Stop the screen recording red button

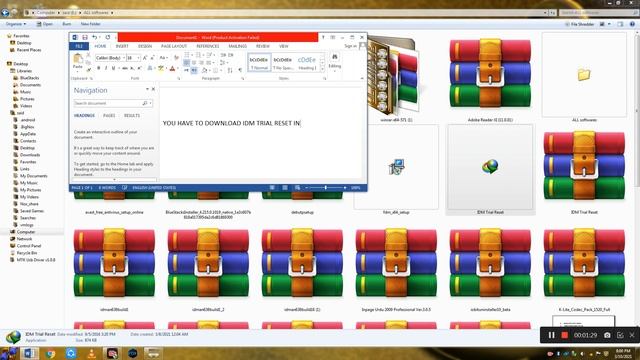point(564,335)
